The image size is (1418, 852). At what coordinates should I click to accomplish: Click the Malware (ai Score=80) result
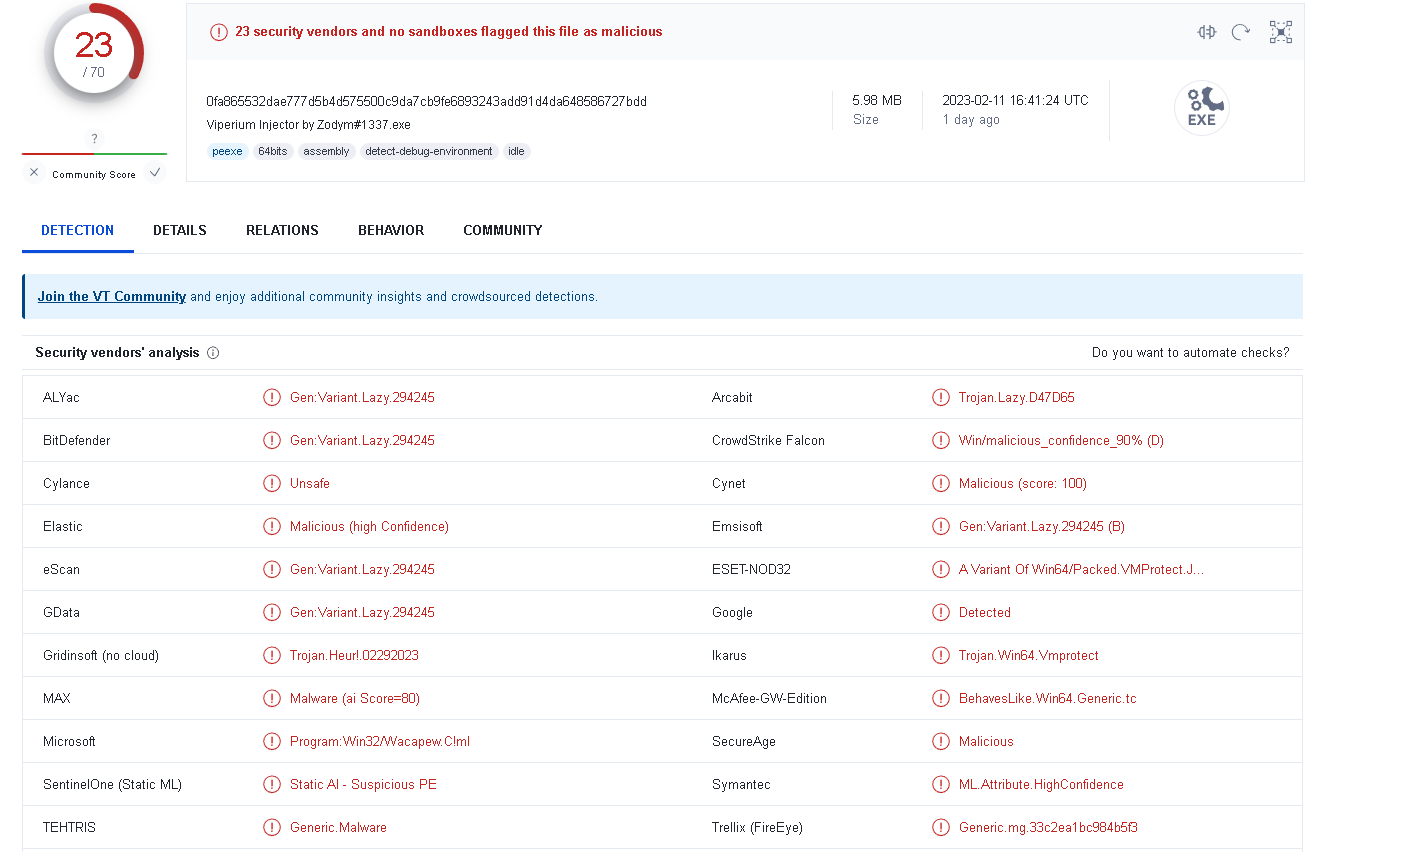pyautogui.click(x=355, y=698)
